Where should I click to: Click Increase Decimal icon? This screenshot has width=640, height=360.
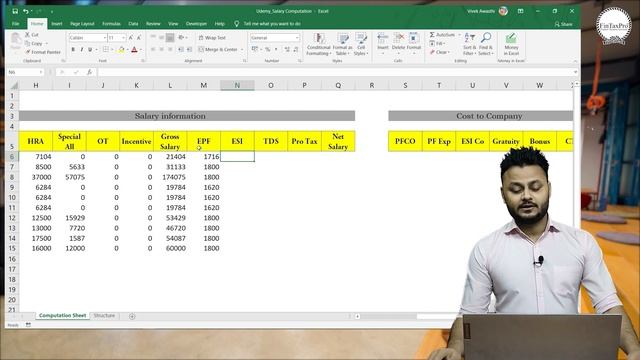(x=287, y=49)
